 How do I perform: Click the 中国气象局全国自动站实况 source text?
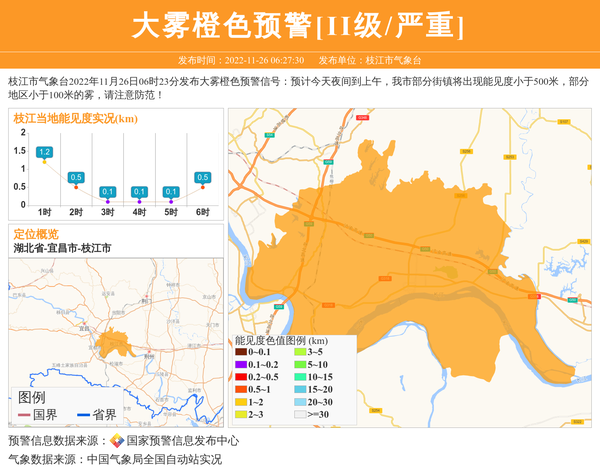coord(154,459)
